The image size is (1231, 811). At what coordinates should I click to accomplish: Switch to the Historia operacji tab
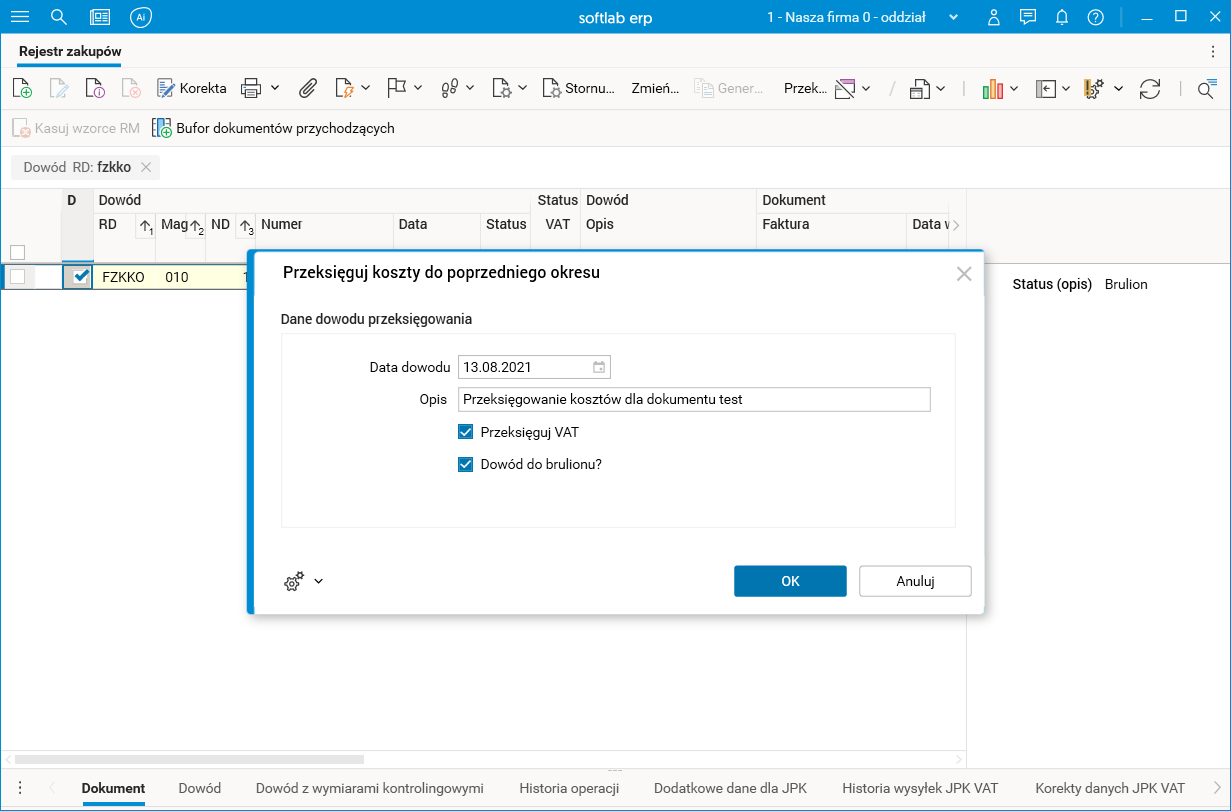[569, 788]
